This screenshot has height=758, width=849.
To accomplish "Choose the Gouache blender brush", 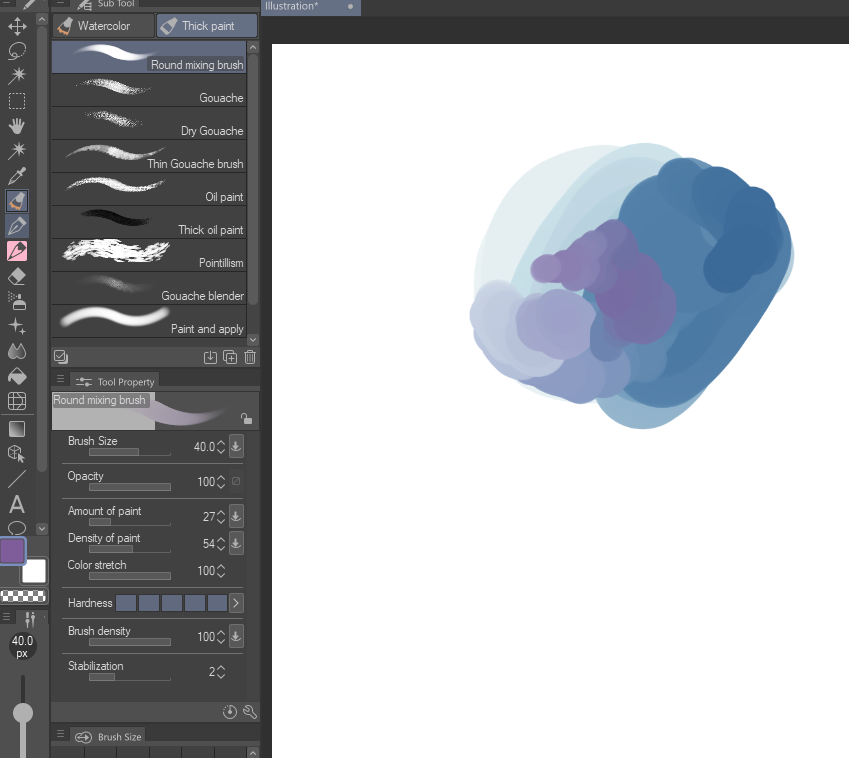I will click(x=149, y=289).
